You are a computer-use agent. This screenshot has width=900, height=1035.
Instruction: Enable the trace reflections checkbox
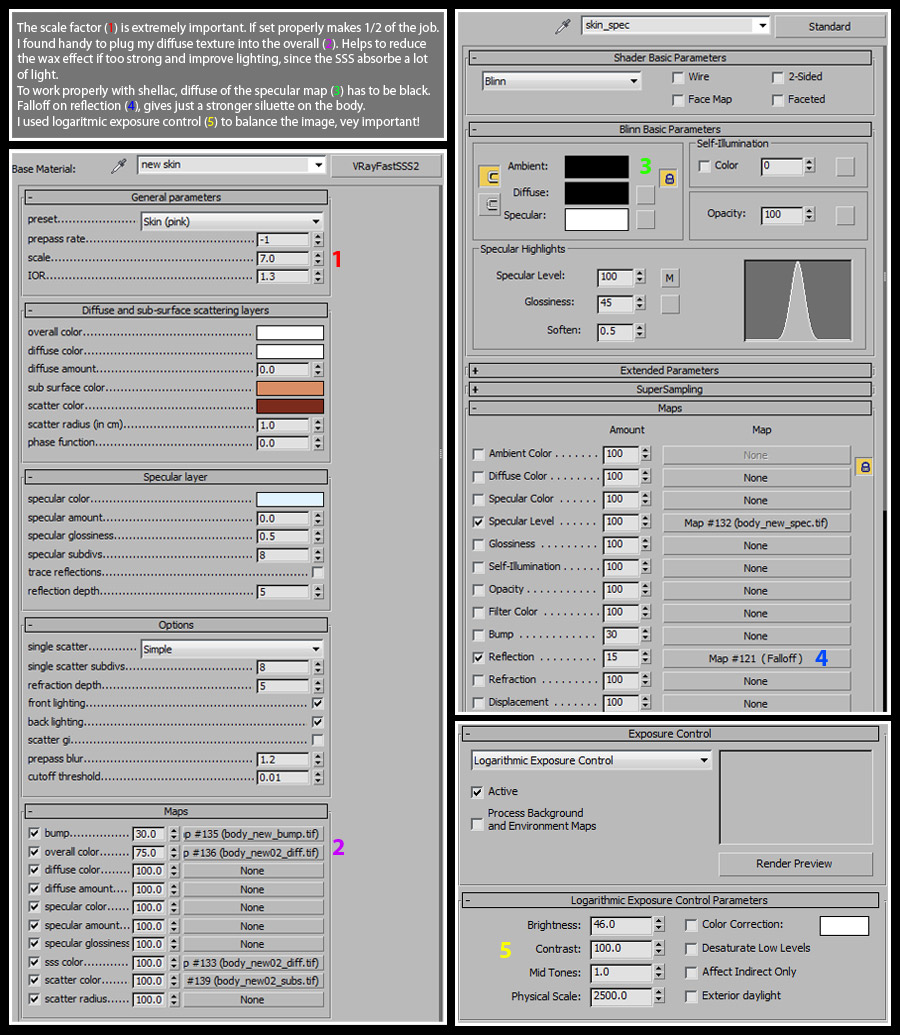(318, 572)
